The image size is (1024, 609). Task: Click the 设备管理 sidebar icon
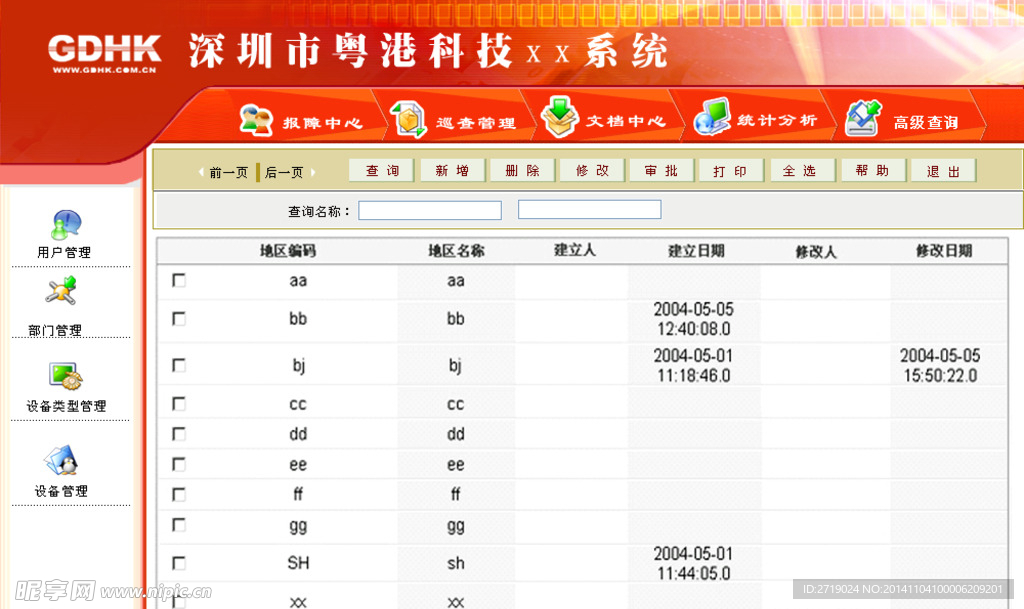tap(62, 461)
